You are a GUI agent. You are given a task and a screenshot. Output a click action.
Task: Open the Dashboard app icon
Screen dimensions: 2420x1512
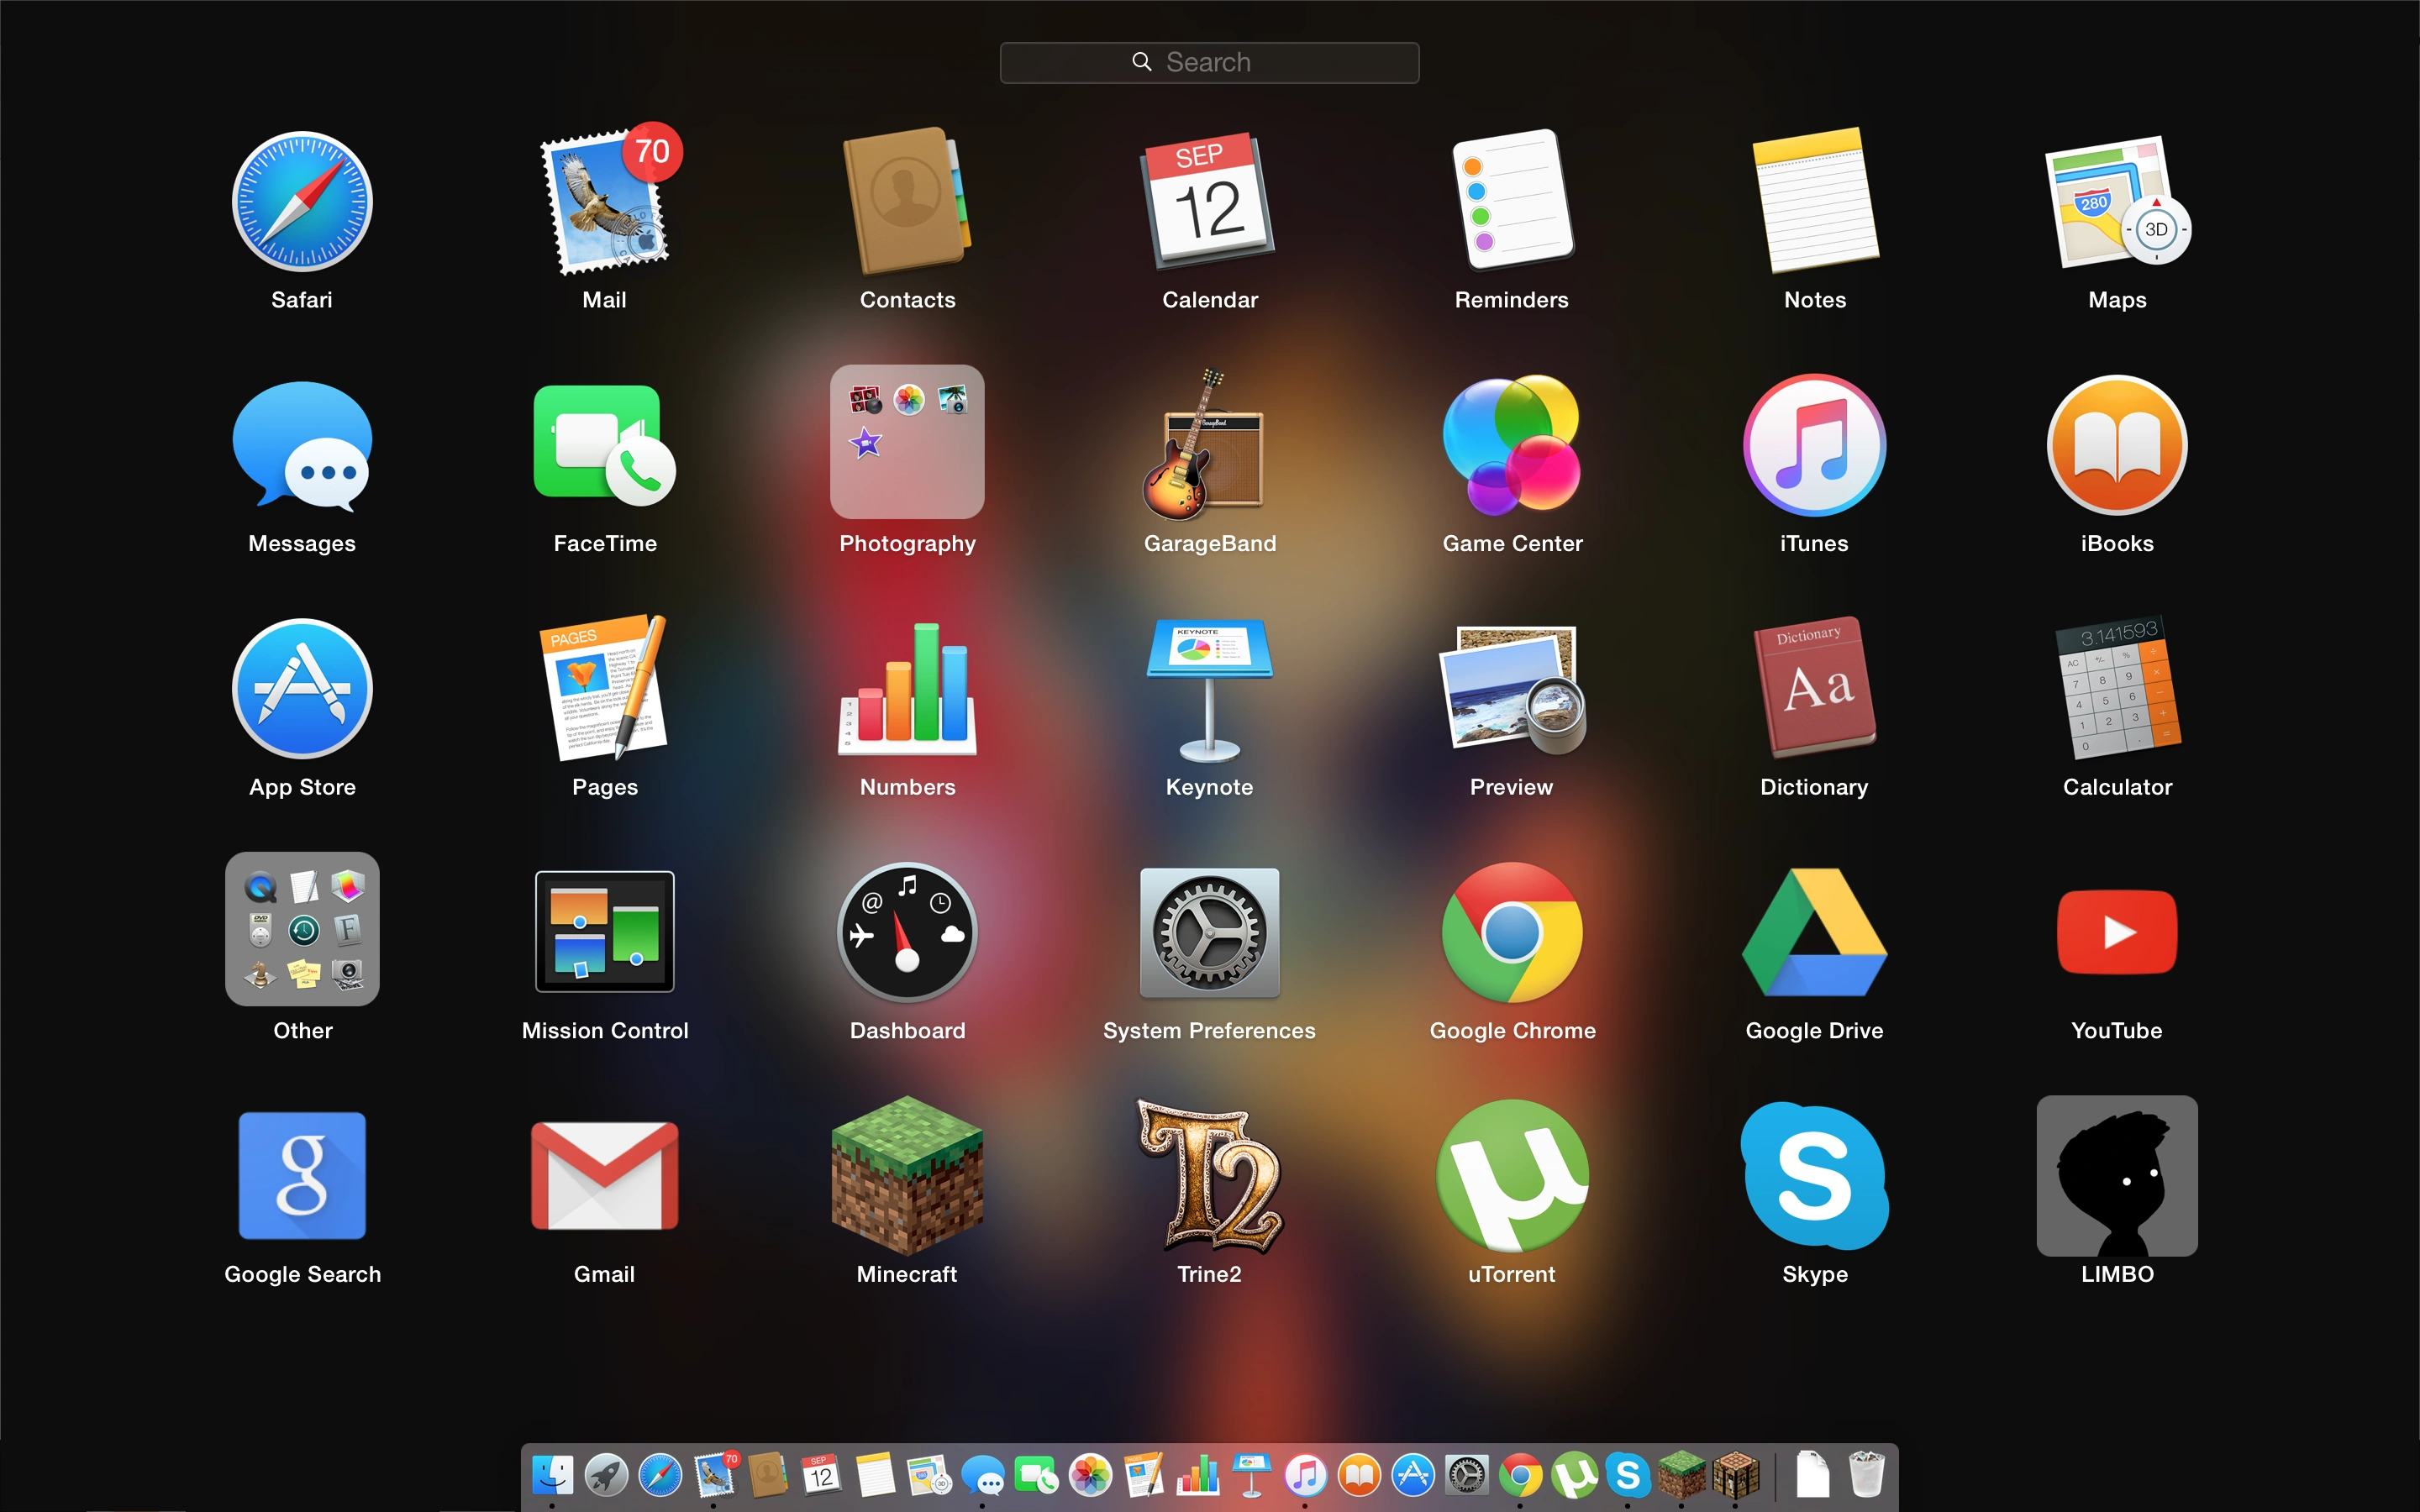click(x=907, y=932)
